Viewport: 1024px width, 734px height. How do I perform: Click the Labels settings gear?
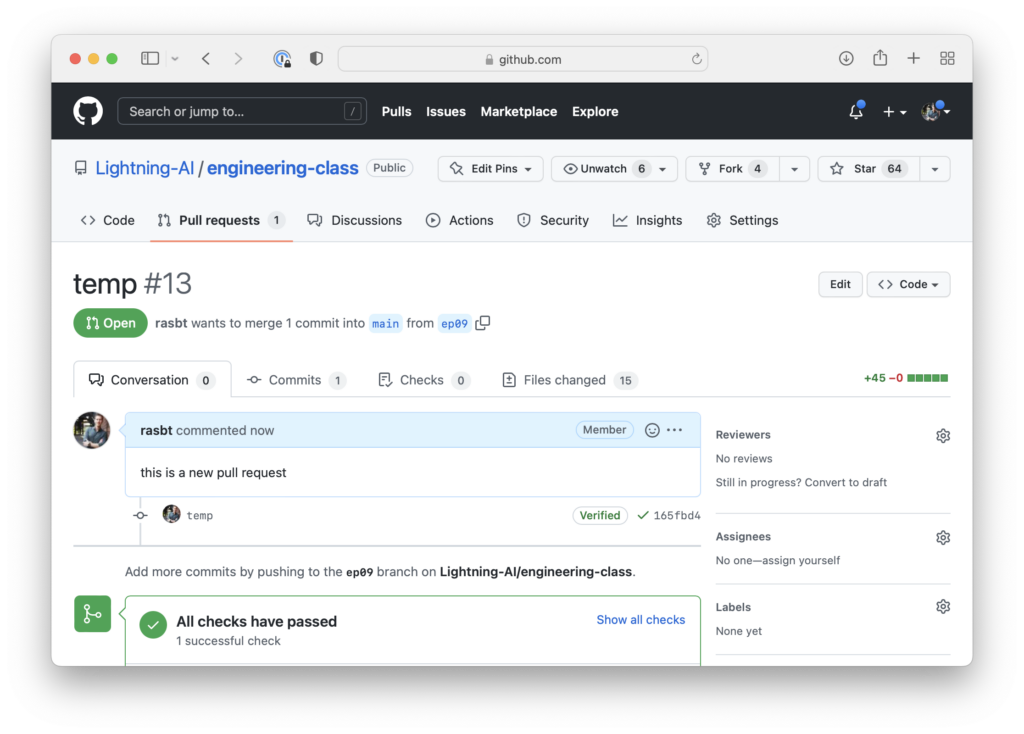click(x=942, y=606)
